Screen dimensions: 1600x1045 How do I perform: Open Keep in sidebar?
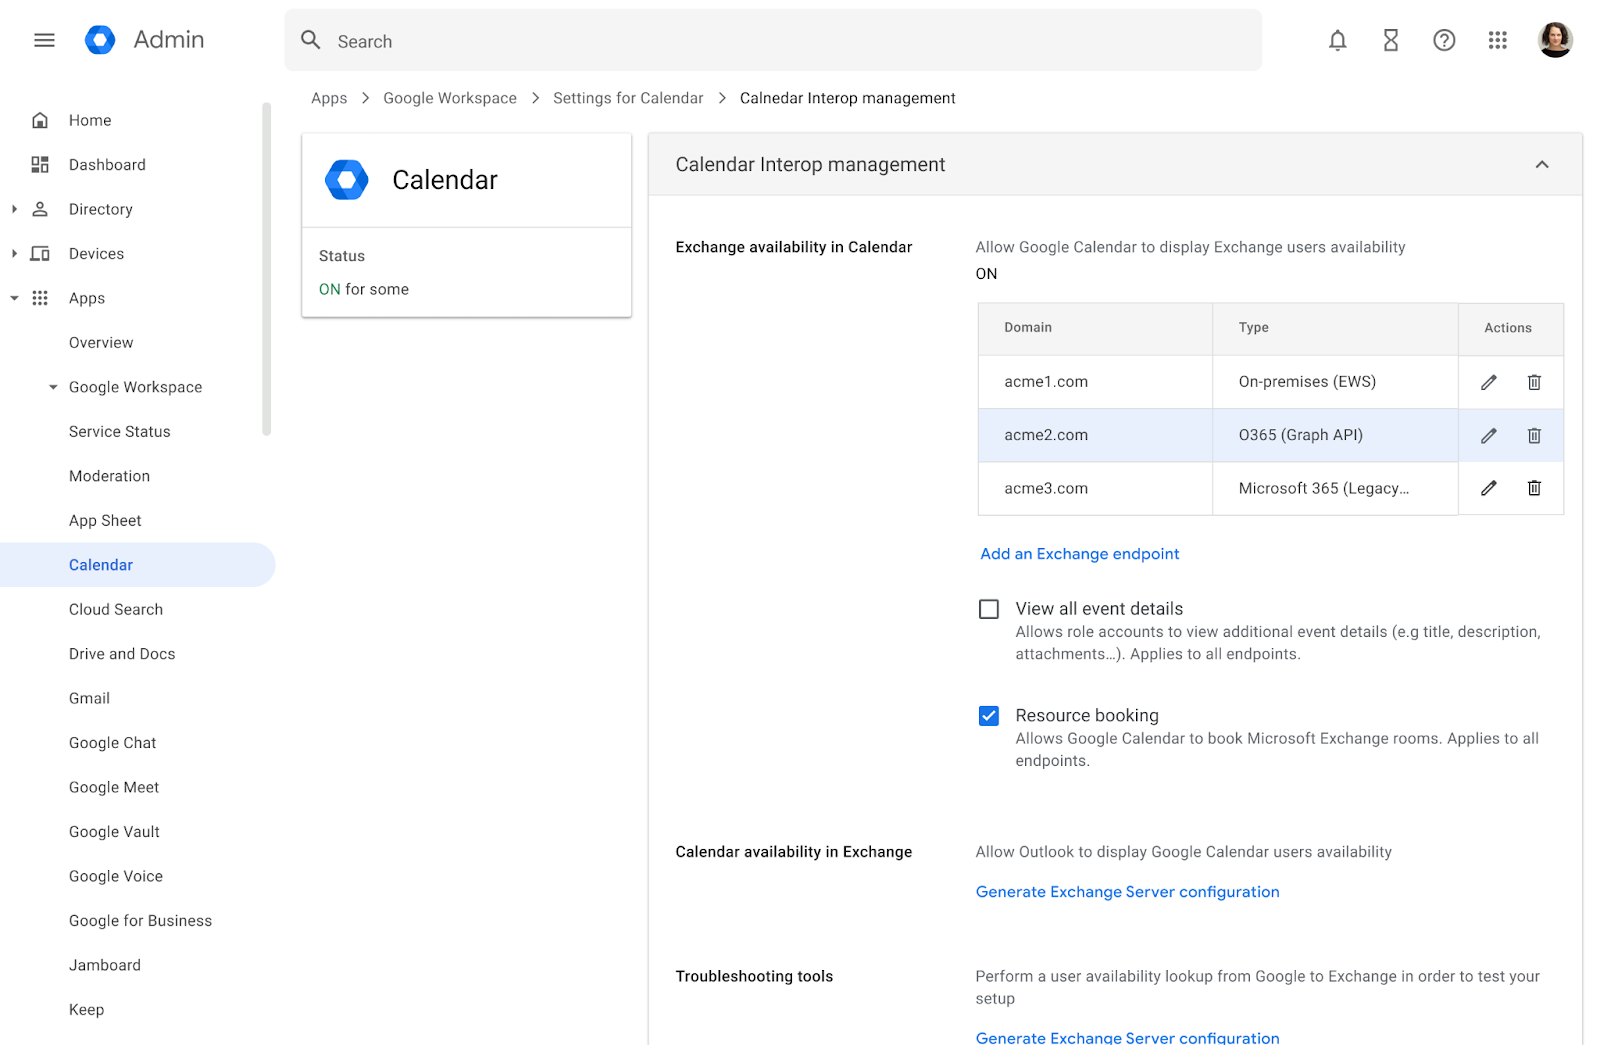tap(86, 1010)
